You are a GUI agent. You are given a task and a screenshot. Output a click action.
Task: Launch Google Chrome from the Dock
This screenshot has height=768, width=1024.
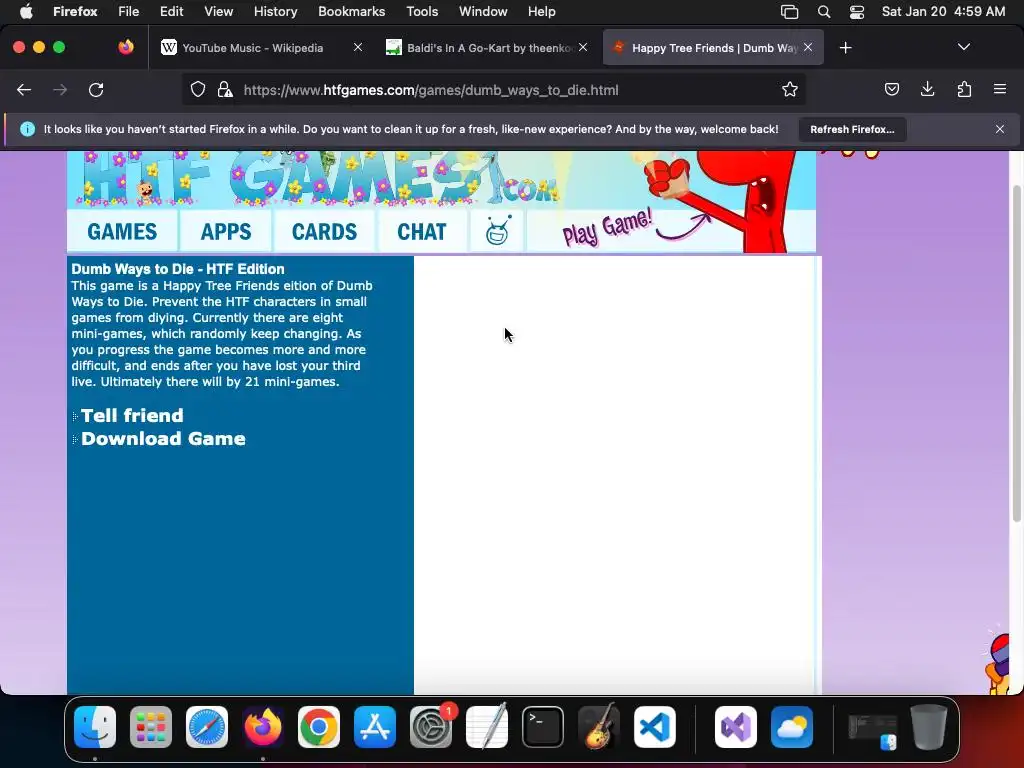(x=319, y=727)
